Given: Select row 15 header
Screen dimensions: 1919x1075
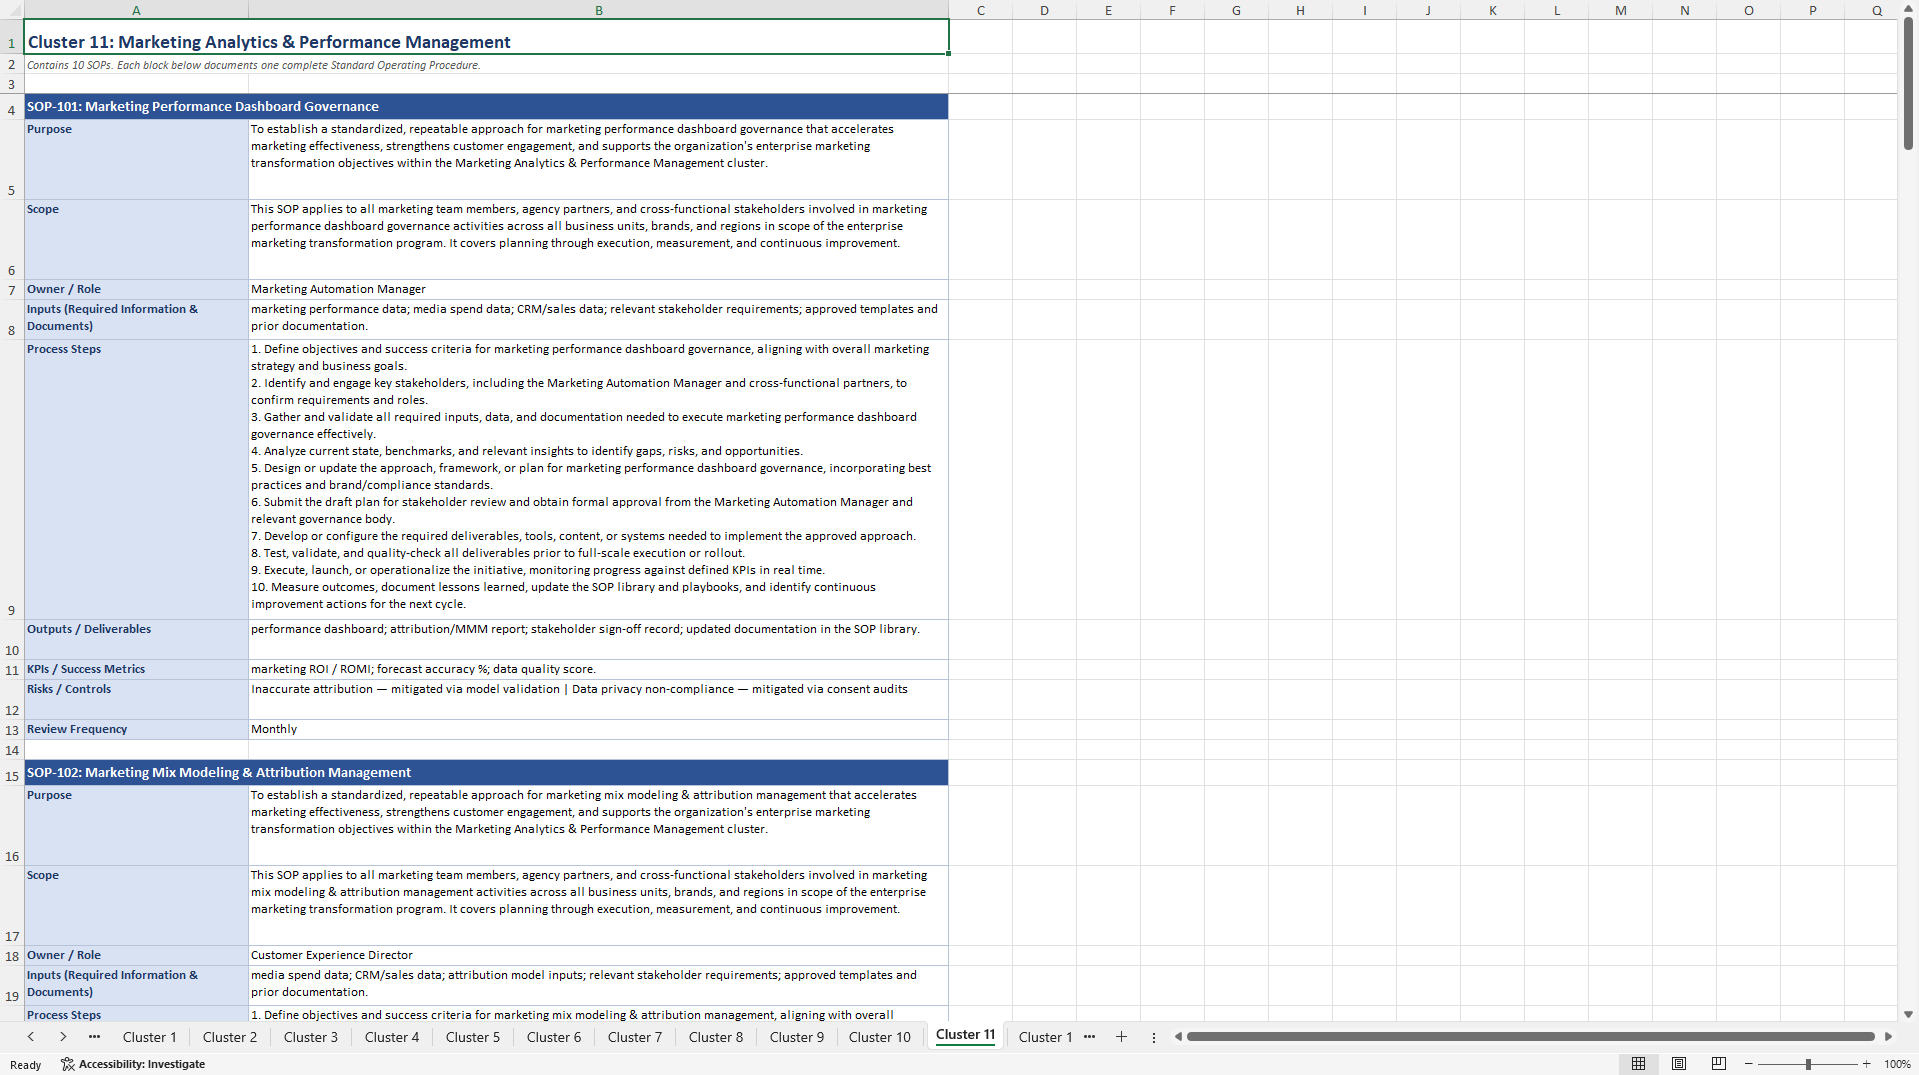Looking at the screenshot, I should (12, 772).
